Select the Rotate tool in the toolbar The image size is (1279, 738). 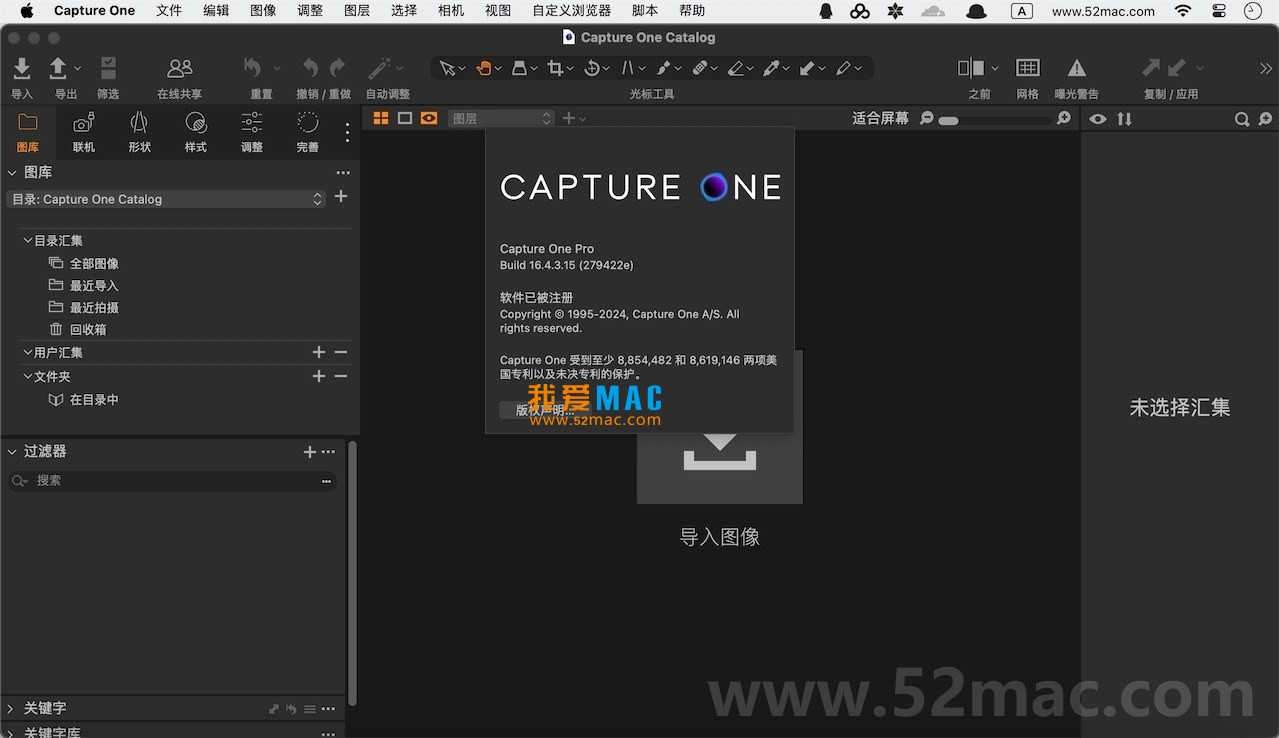point(594,68)
